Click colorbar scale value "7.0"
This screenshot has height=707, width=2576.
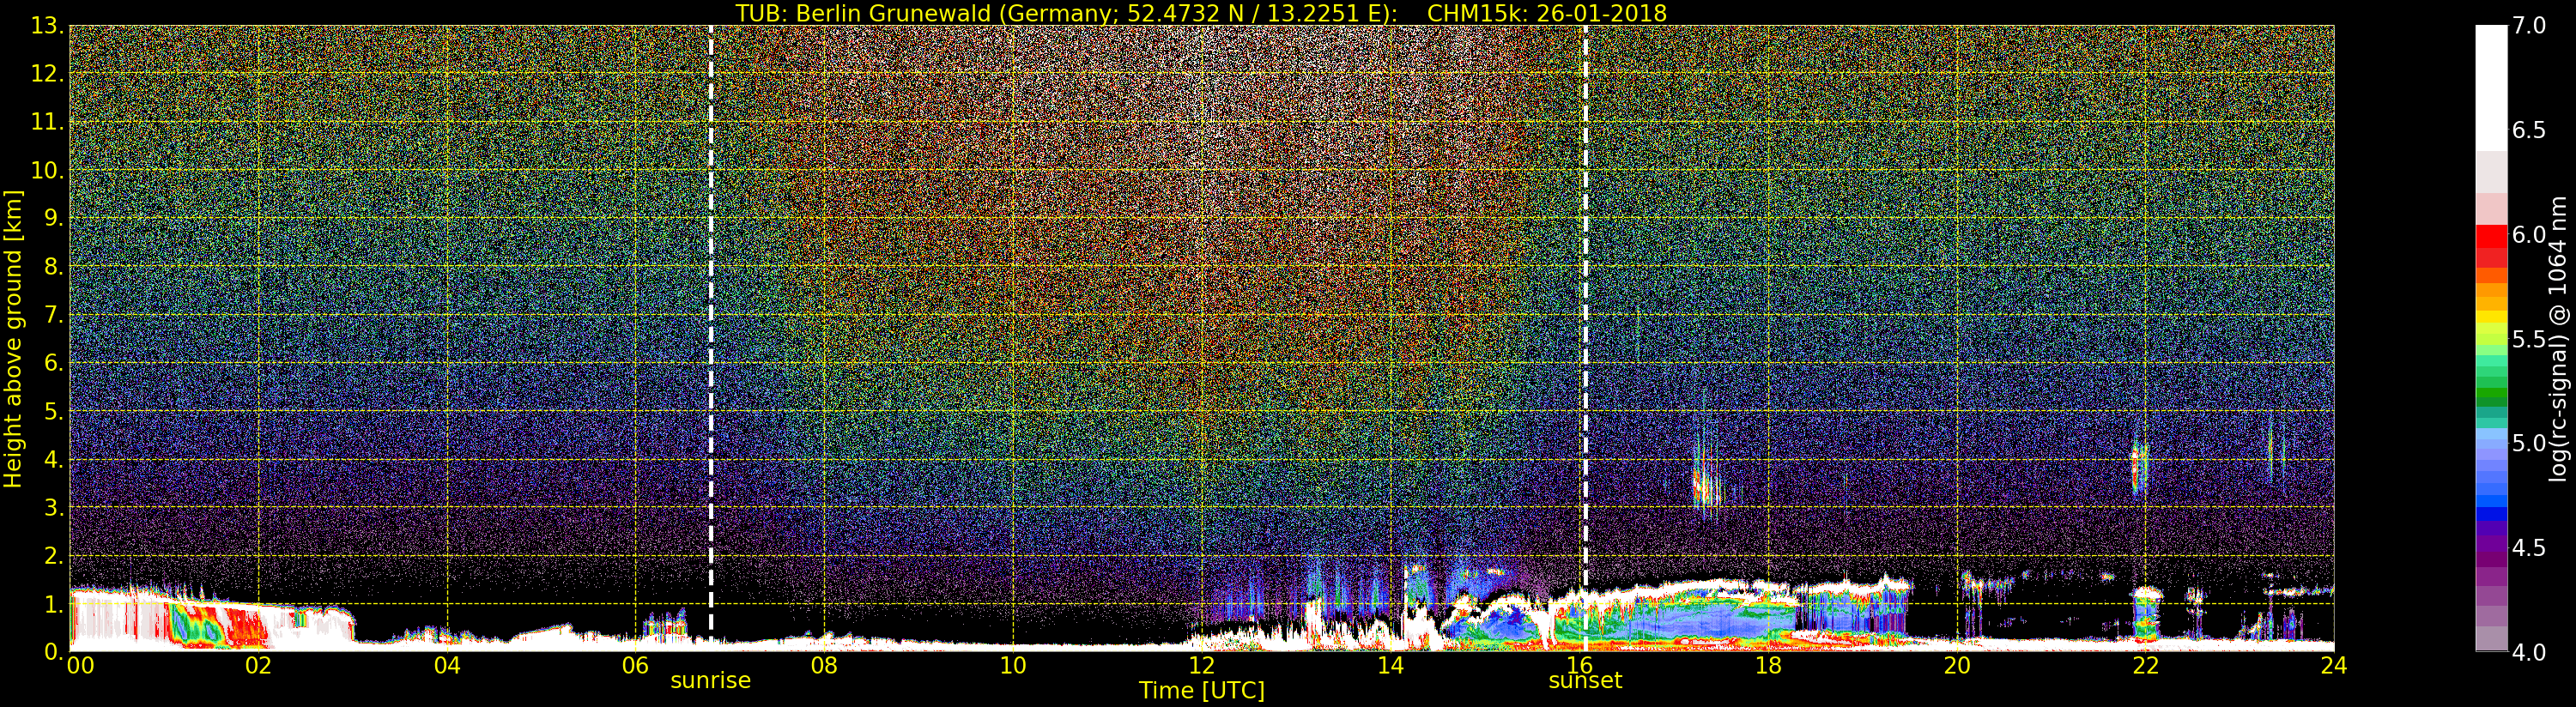click(x=2529, y=26)
